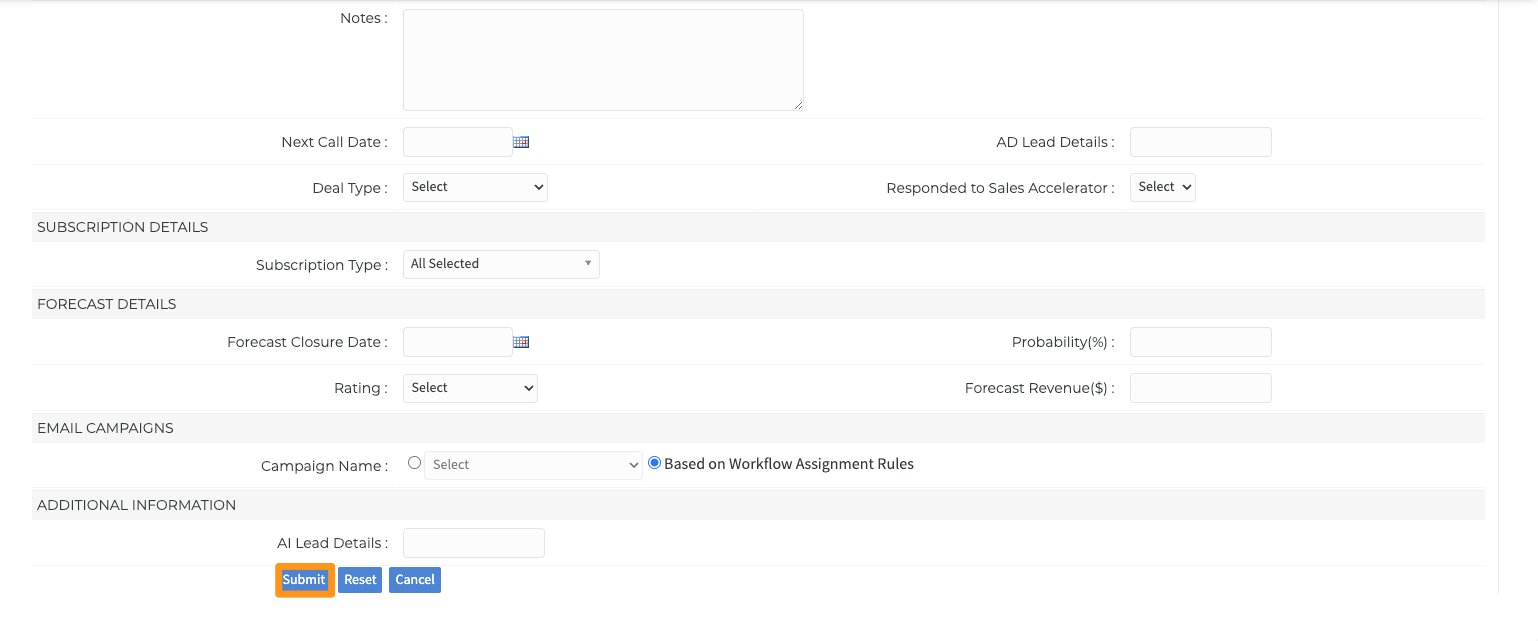This screenshot has height=641, width=1538.
Task: Hit the Cancel button
Action: [x=415, y=580]
